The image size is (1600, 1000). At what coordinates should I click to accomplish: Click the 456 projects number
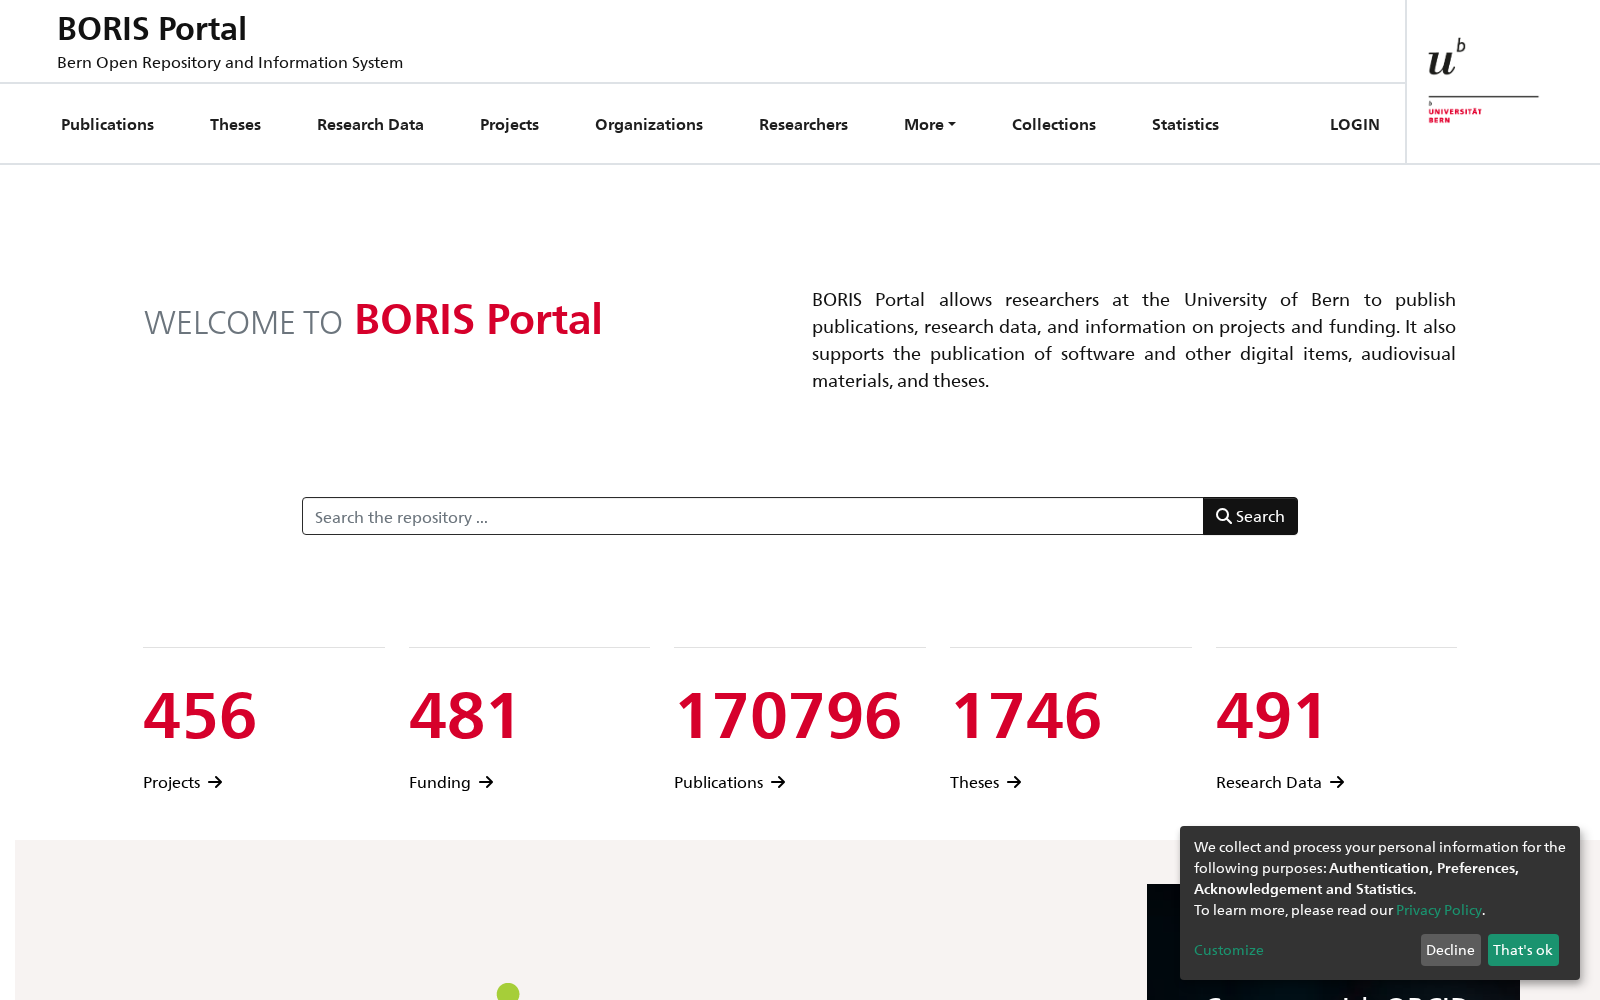coord(200,716)
